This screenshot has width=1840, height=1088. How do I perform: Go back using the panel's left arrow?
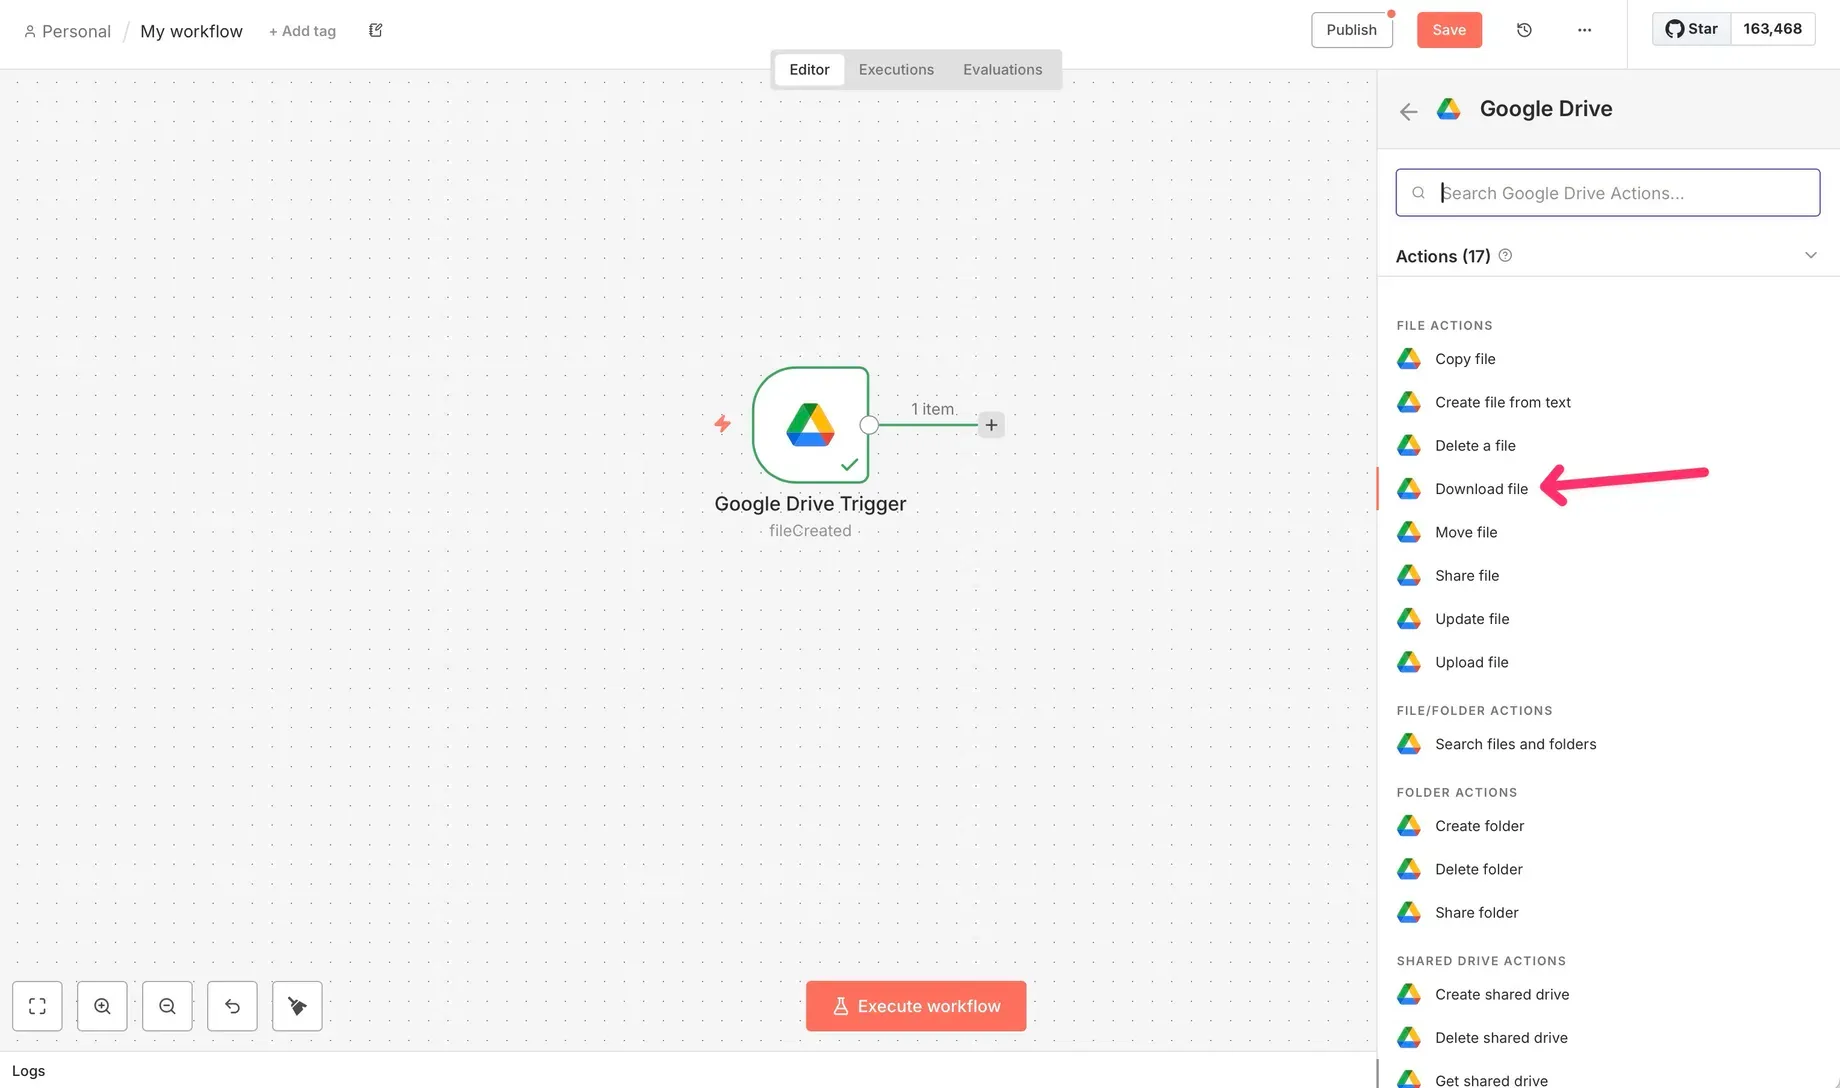coord(1408,111)
